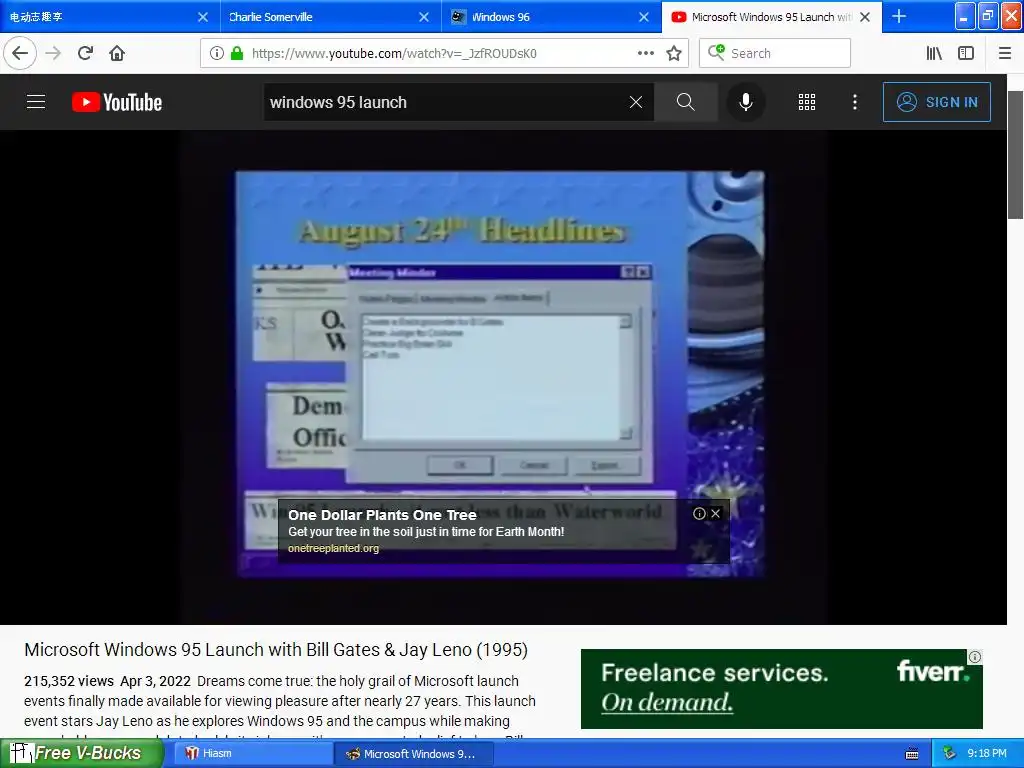Open the Fiverr Freelance services ad

(782, 688)
